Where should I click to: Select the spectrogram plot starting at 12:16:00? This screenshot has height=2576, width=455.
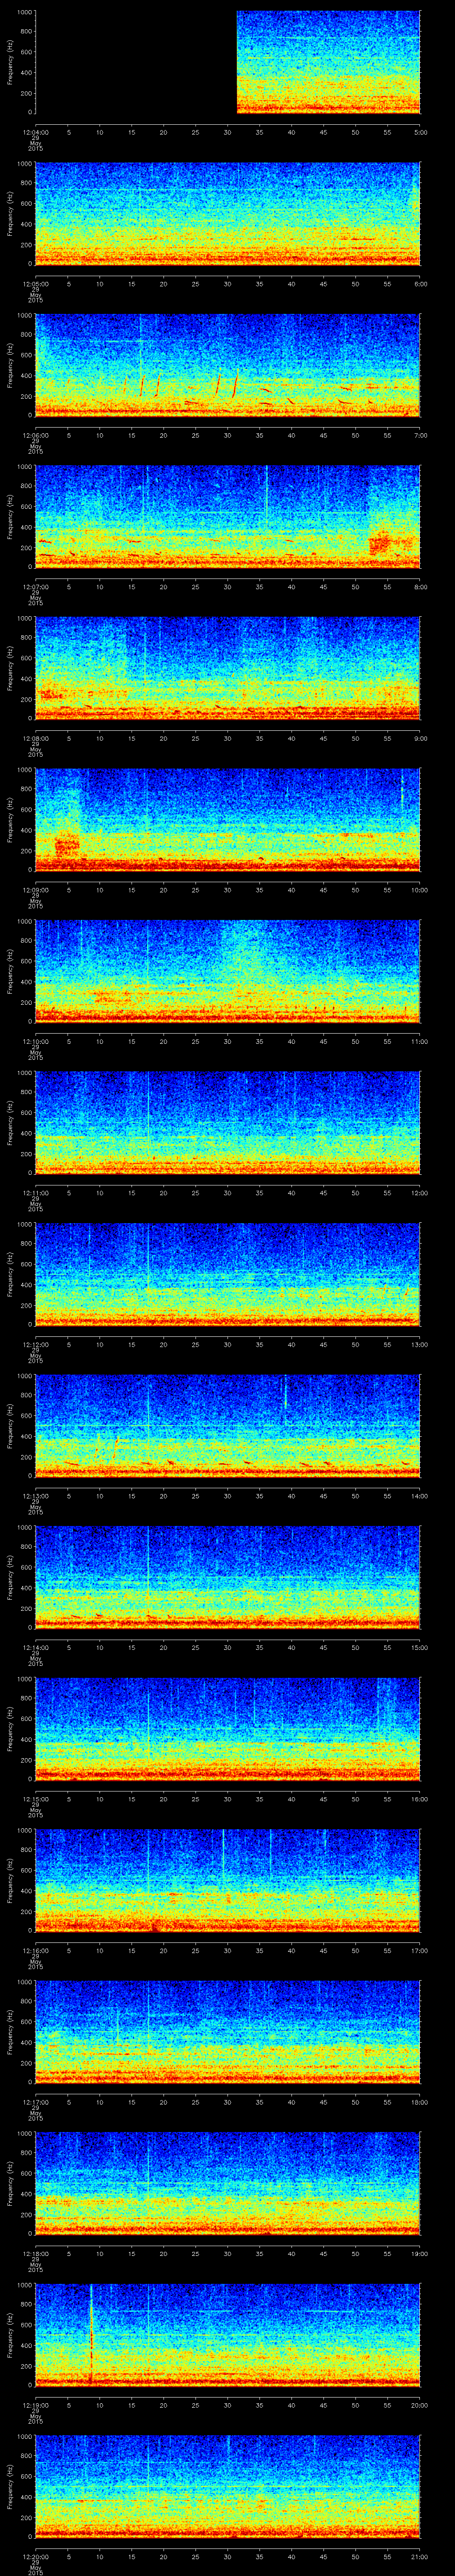(228, 1880)
